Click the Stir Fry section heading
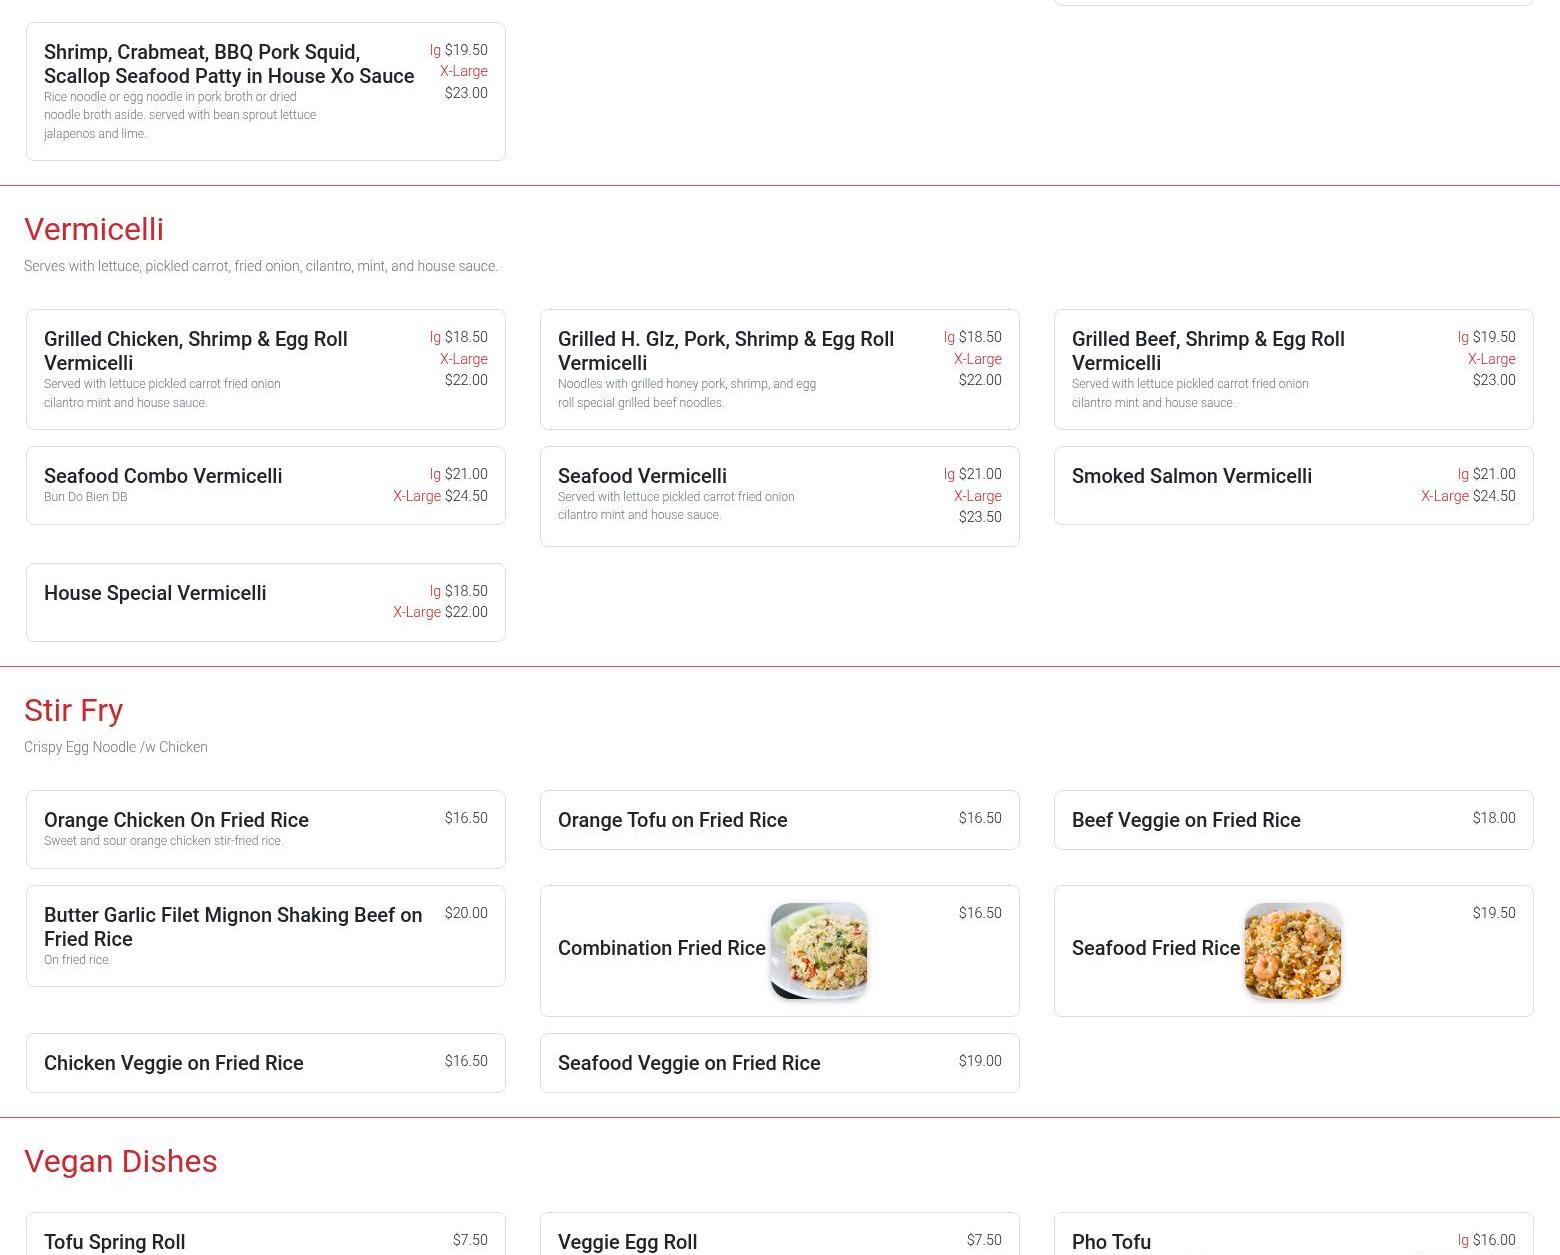This screenshot has width=1560, height=1255. click(74, 710)
